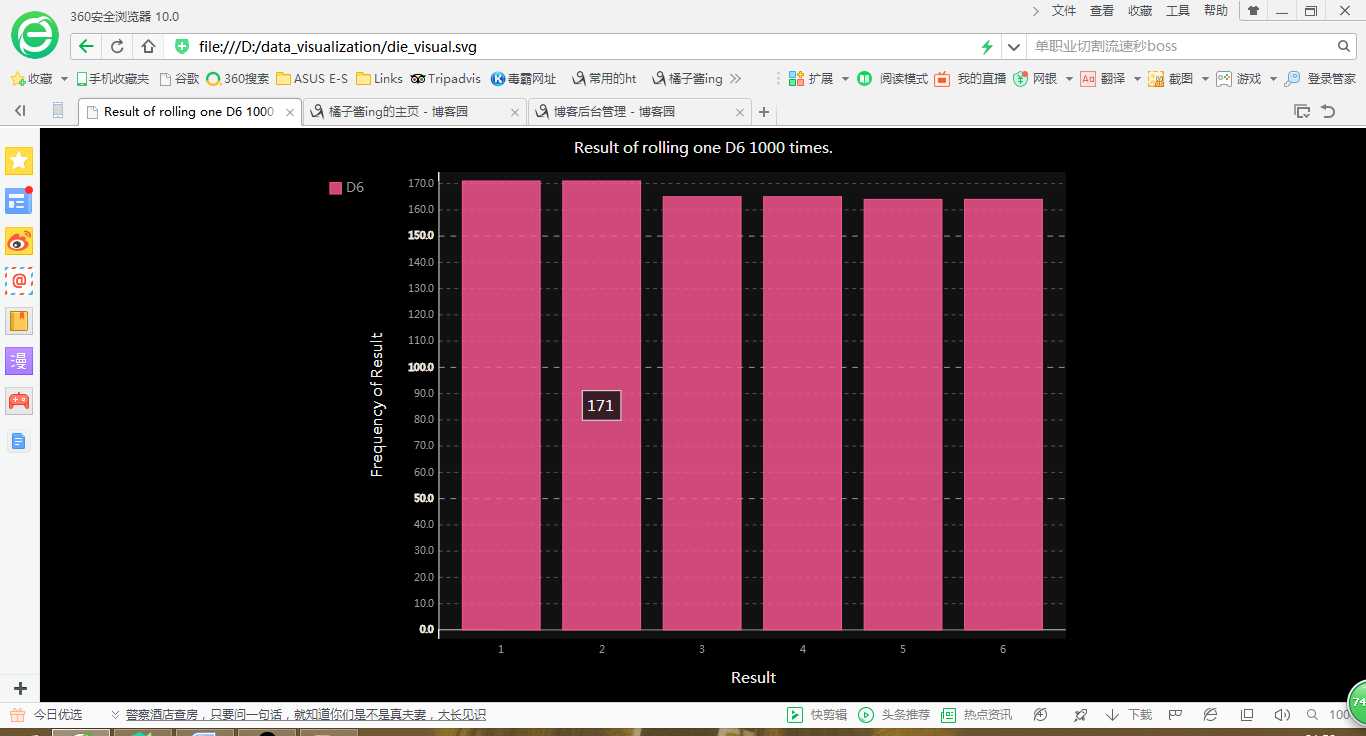The image size is (1366, 736).
Task: Open the ASUS E-S bookmark folder
Action: click(312, 78)
